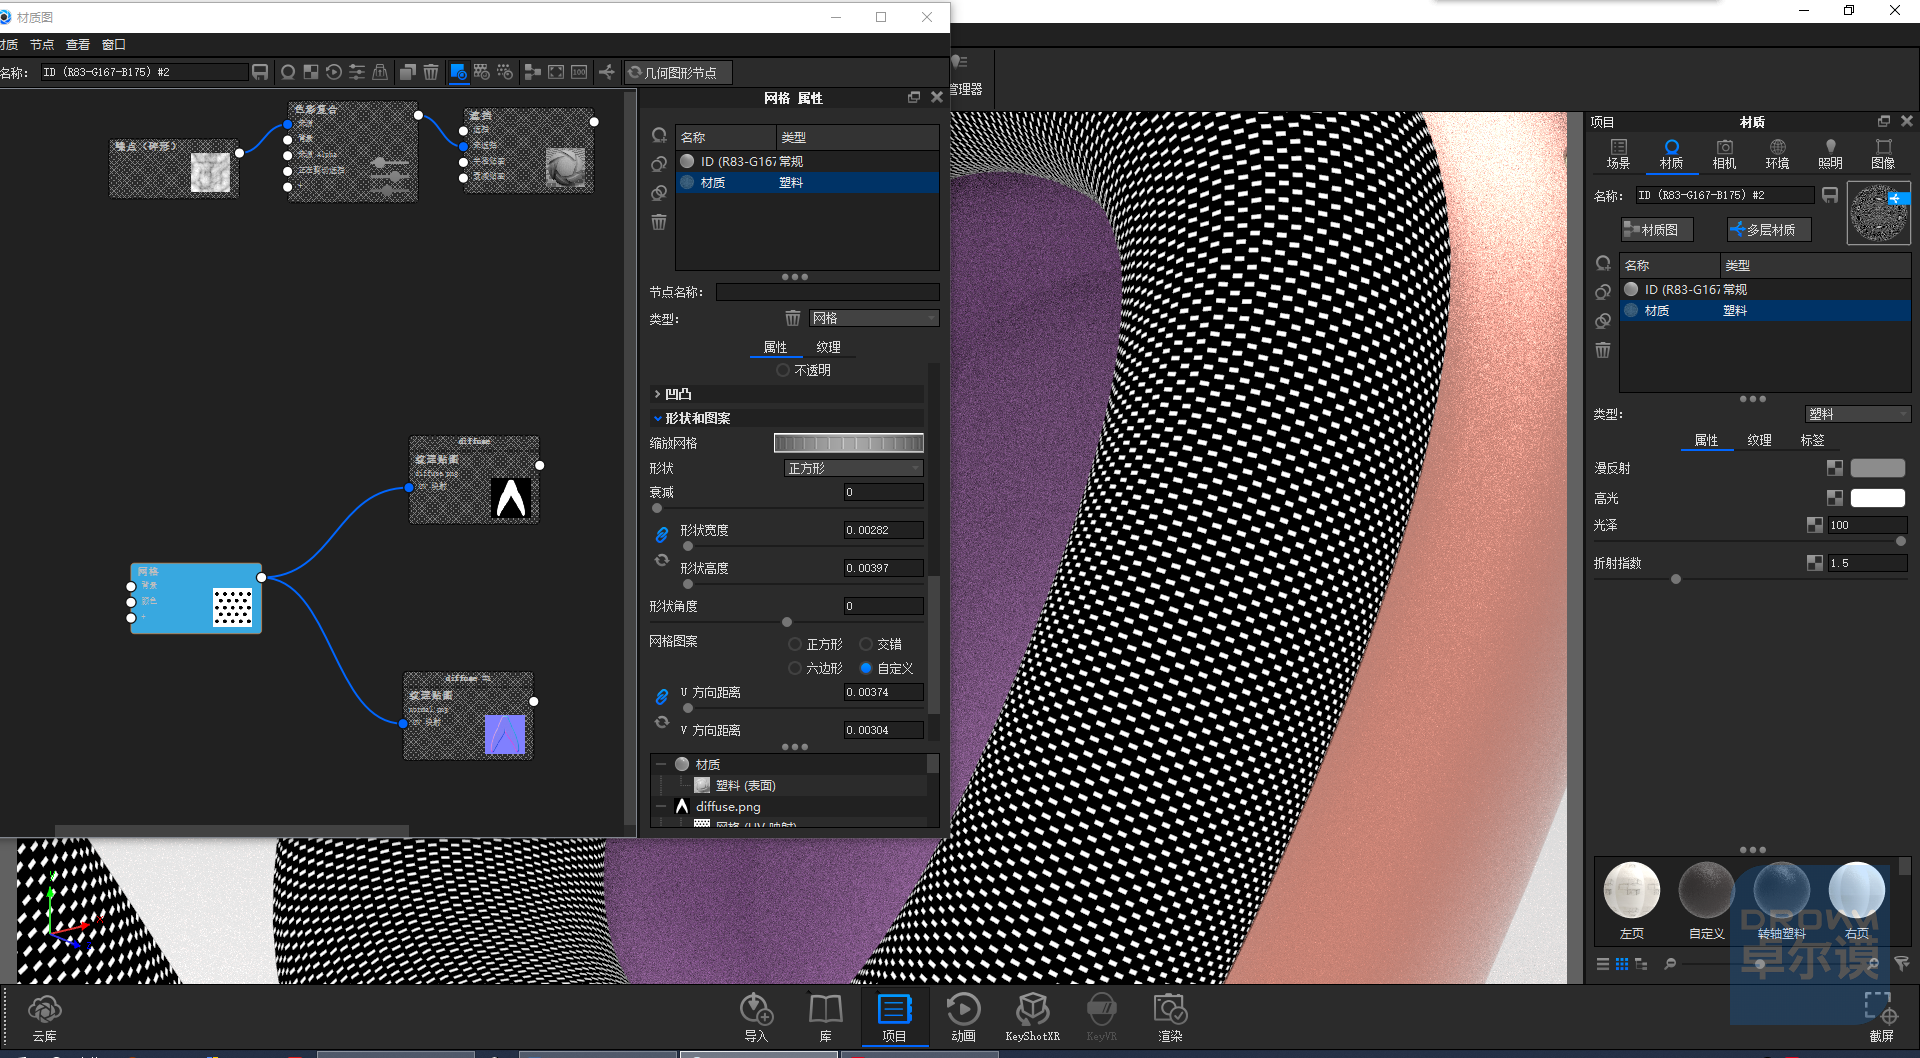This screenshot has width=1920, height=1058.
Task: Select the 转轴塑料 material thumbnail
Action: click(x=1781, y=900)
